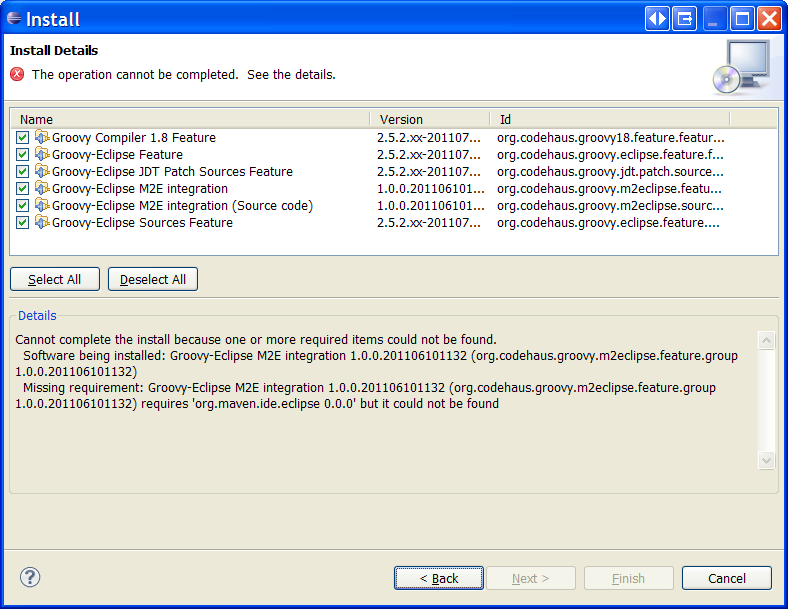Sort list by Version column header

coord(430,119)
